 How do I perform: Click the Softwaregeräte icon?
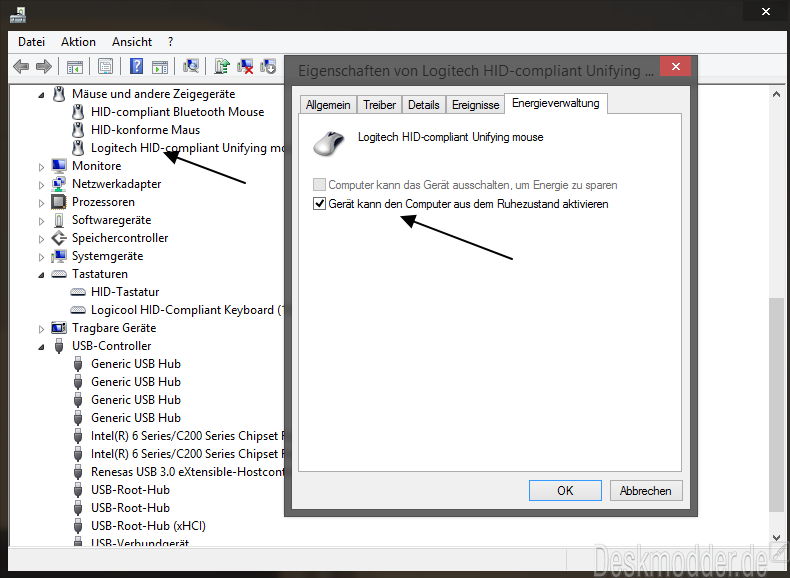click(59, 220)
